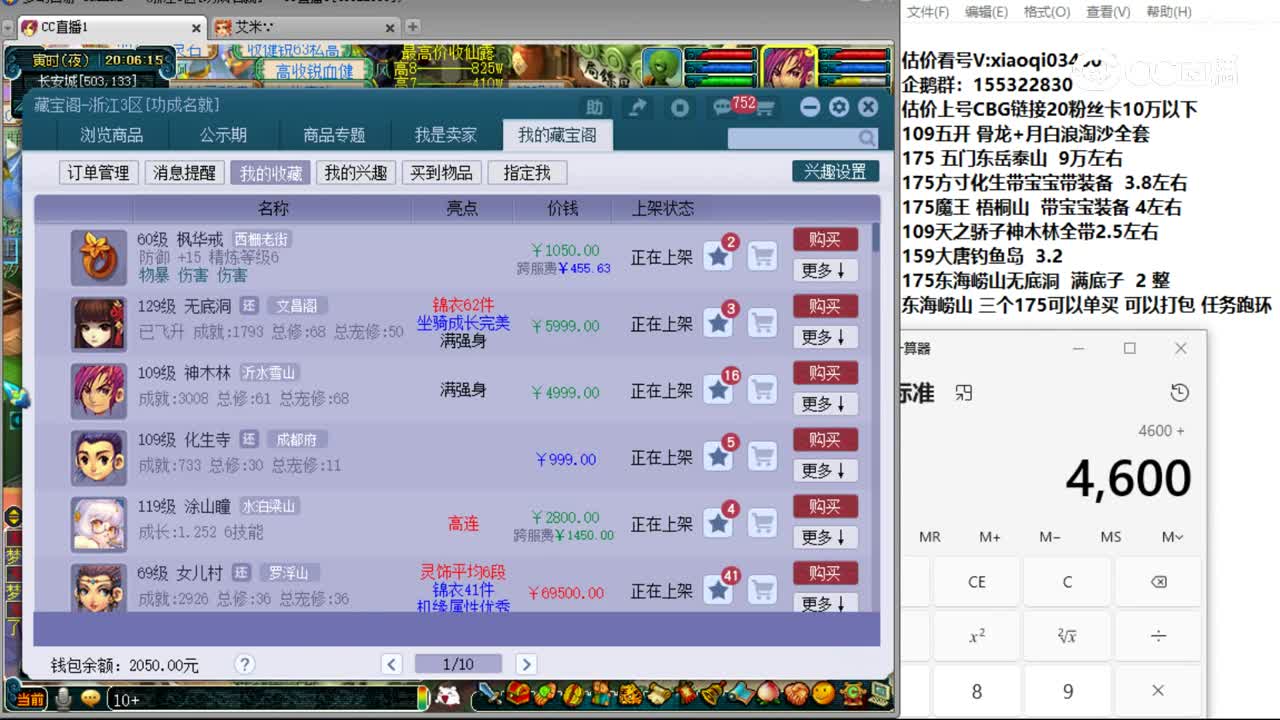The width and height of the screenshot is (1280, 720).
Task: Click the next page arrow beside 1/10
Action: 527,662
